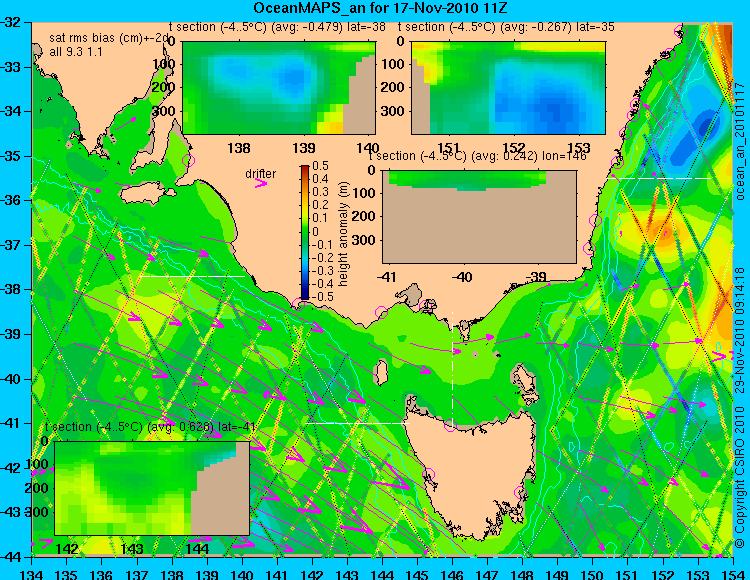This screenshot has height=580, width=750.
Task: Click the height anomaly color bar
Action: pos(305,232)
